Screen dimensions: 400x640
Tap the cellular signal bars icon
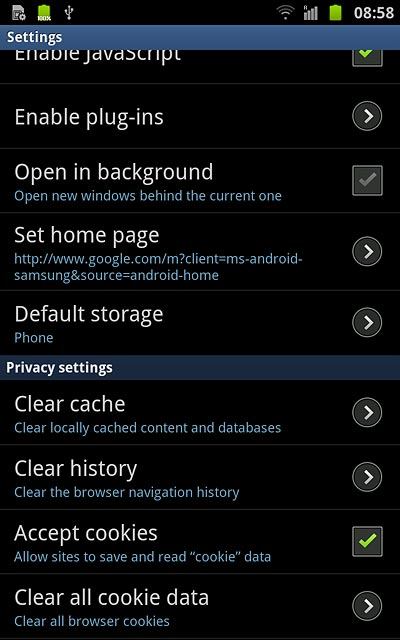pos(310,13)
